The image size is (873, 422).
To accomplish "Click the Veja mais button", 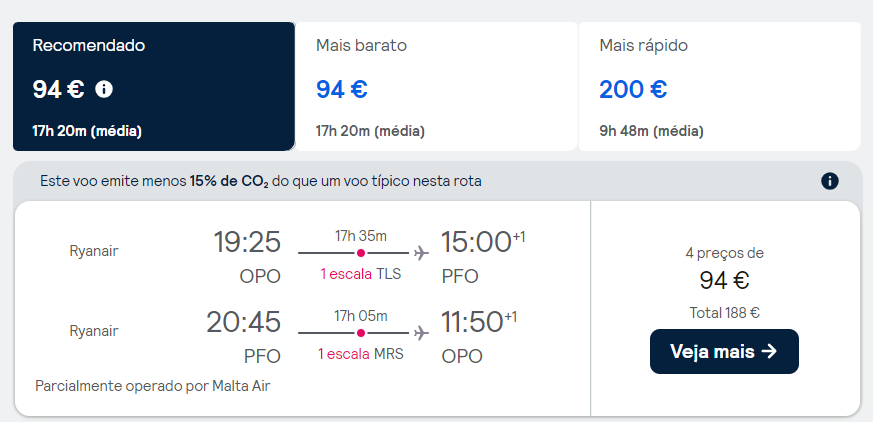I will pyautogui.click(x=724, y=351).
